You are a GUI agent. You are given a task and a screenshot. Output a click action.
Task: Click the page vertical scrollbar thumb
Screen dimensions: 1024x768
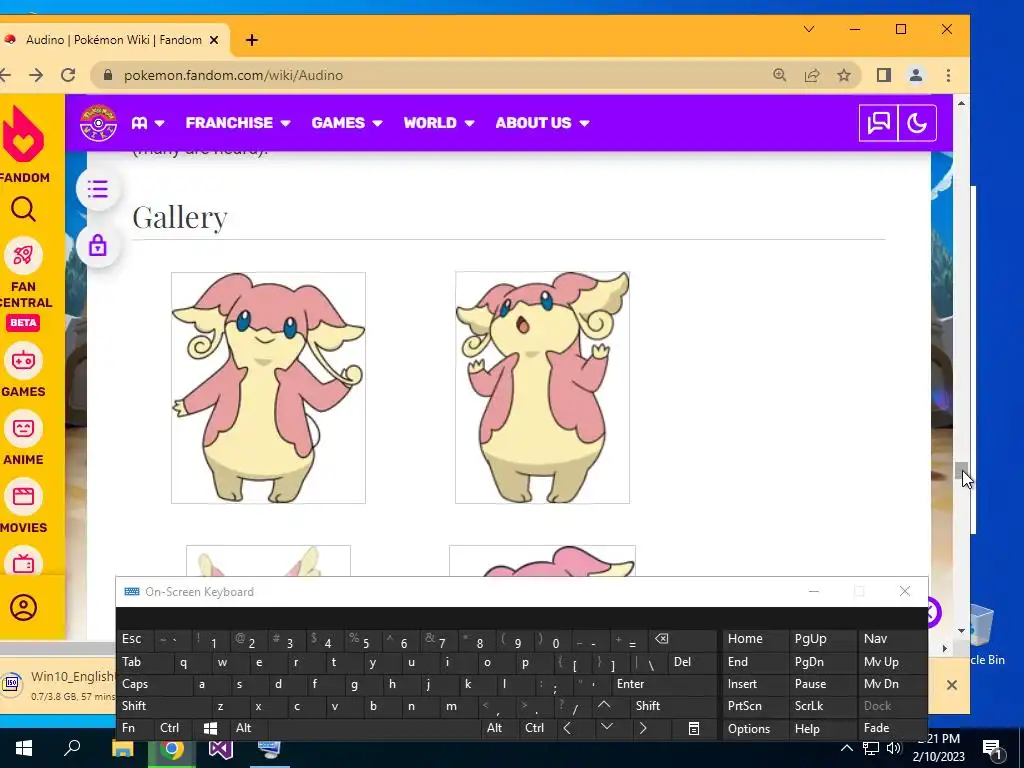click(x=960, y=470)
